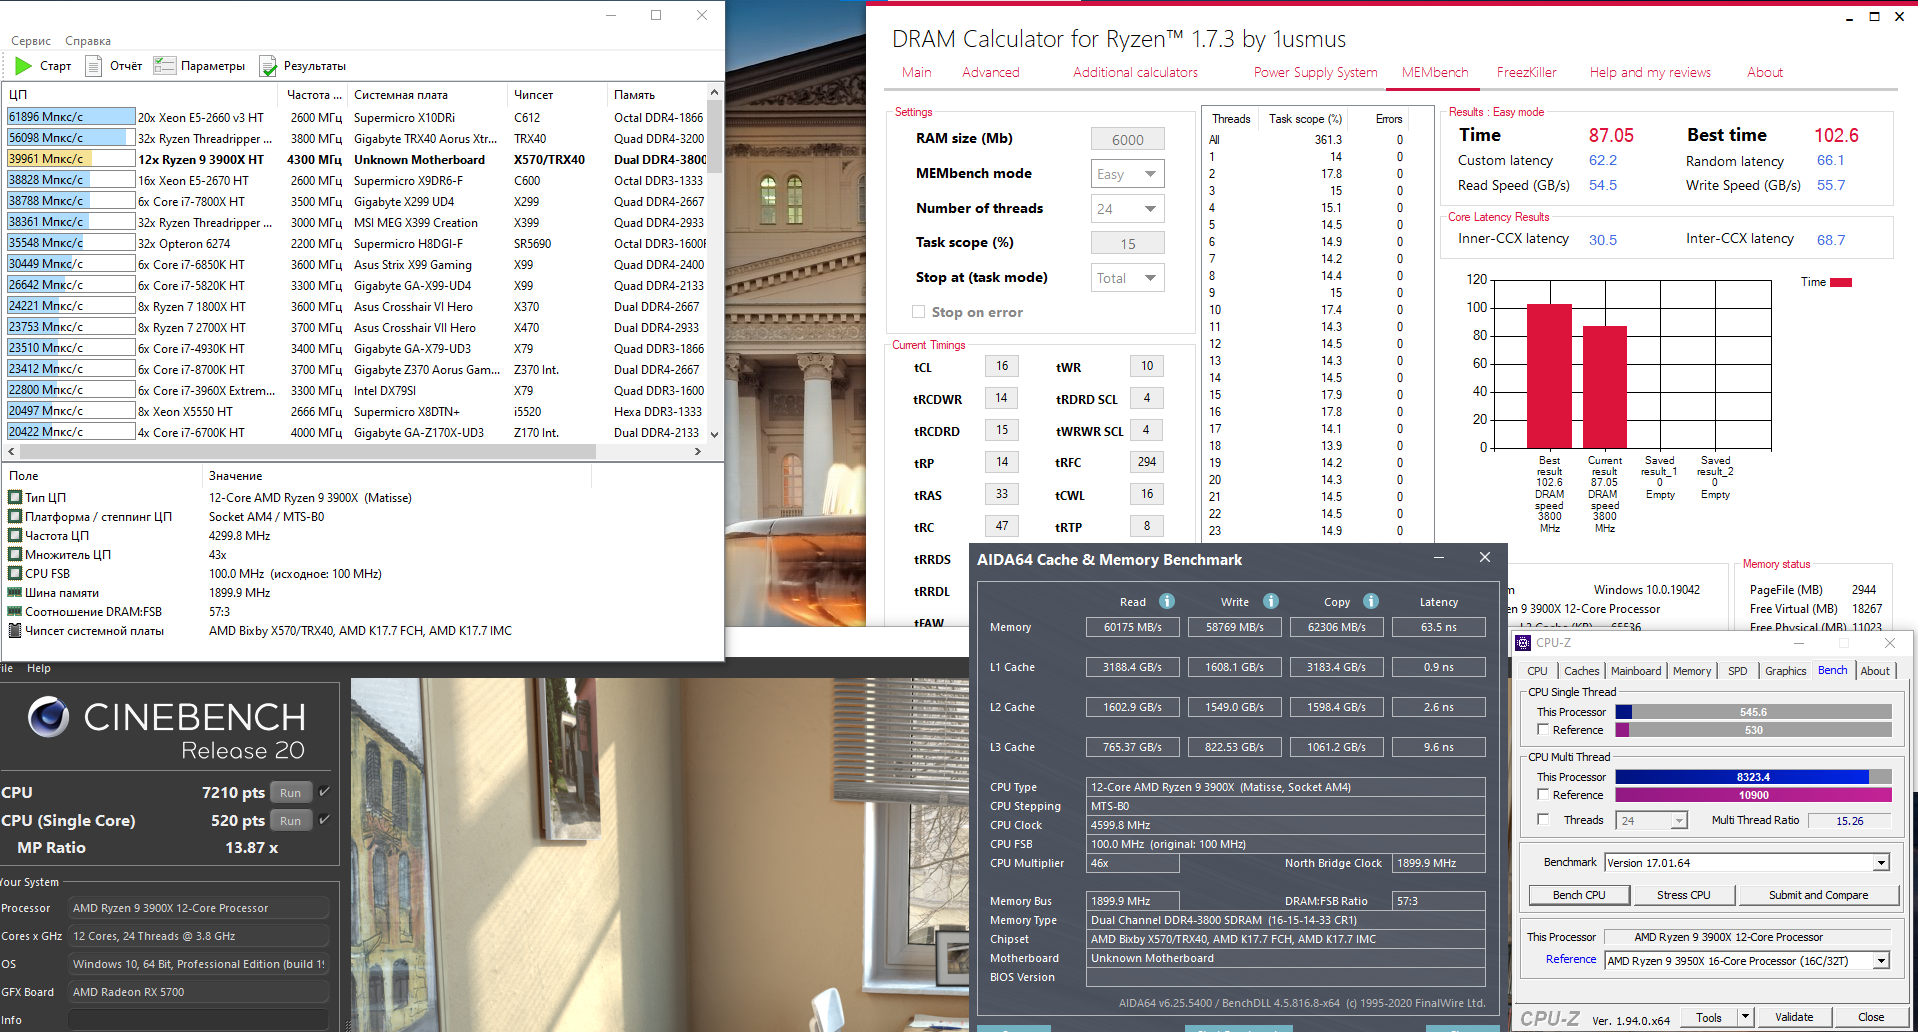The width and height of the screenshot is (1918, 1032).
Task: Open the Tools dropdown arrow in CPU-Z
Action: pos(1745,1017)
